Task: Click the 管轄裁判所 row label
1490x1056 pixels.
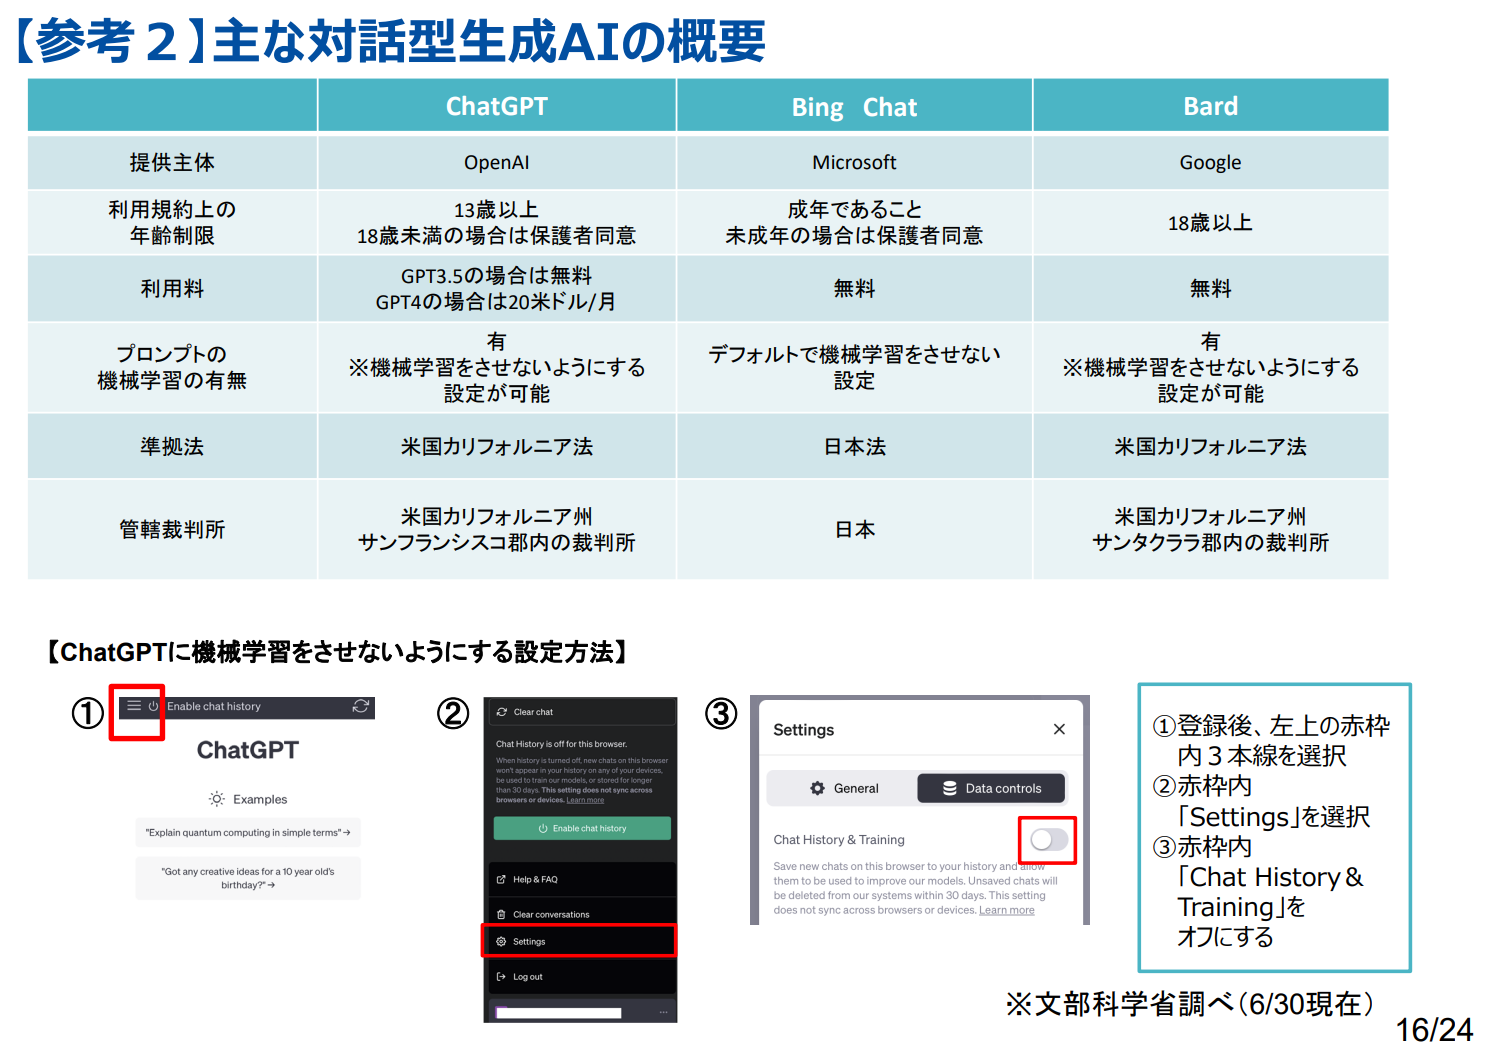Action: tap(172, 529)
